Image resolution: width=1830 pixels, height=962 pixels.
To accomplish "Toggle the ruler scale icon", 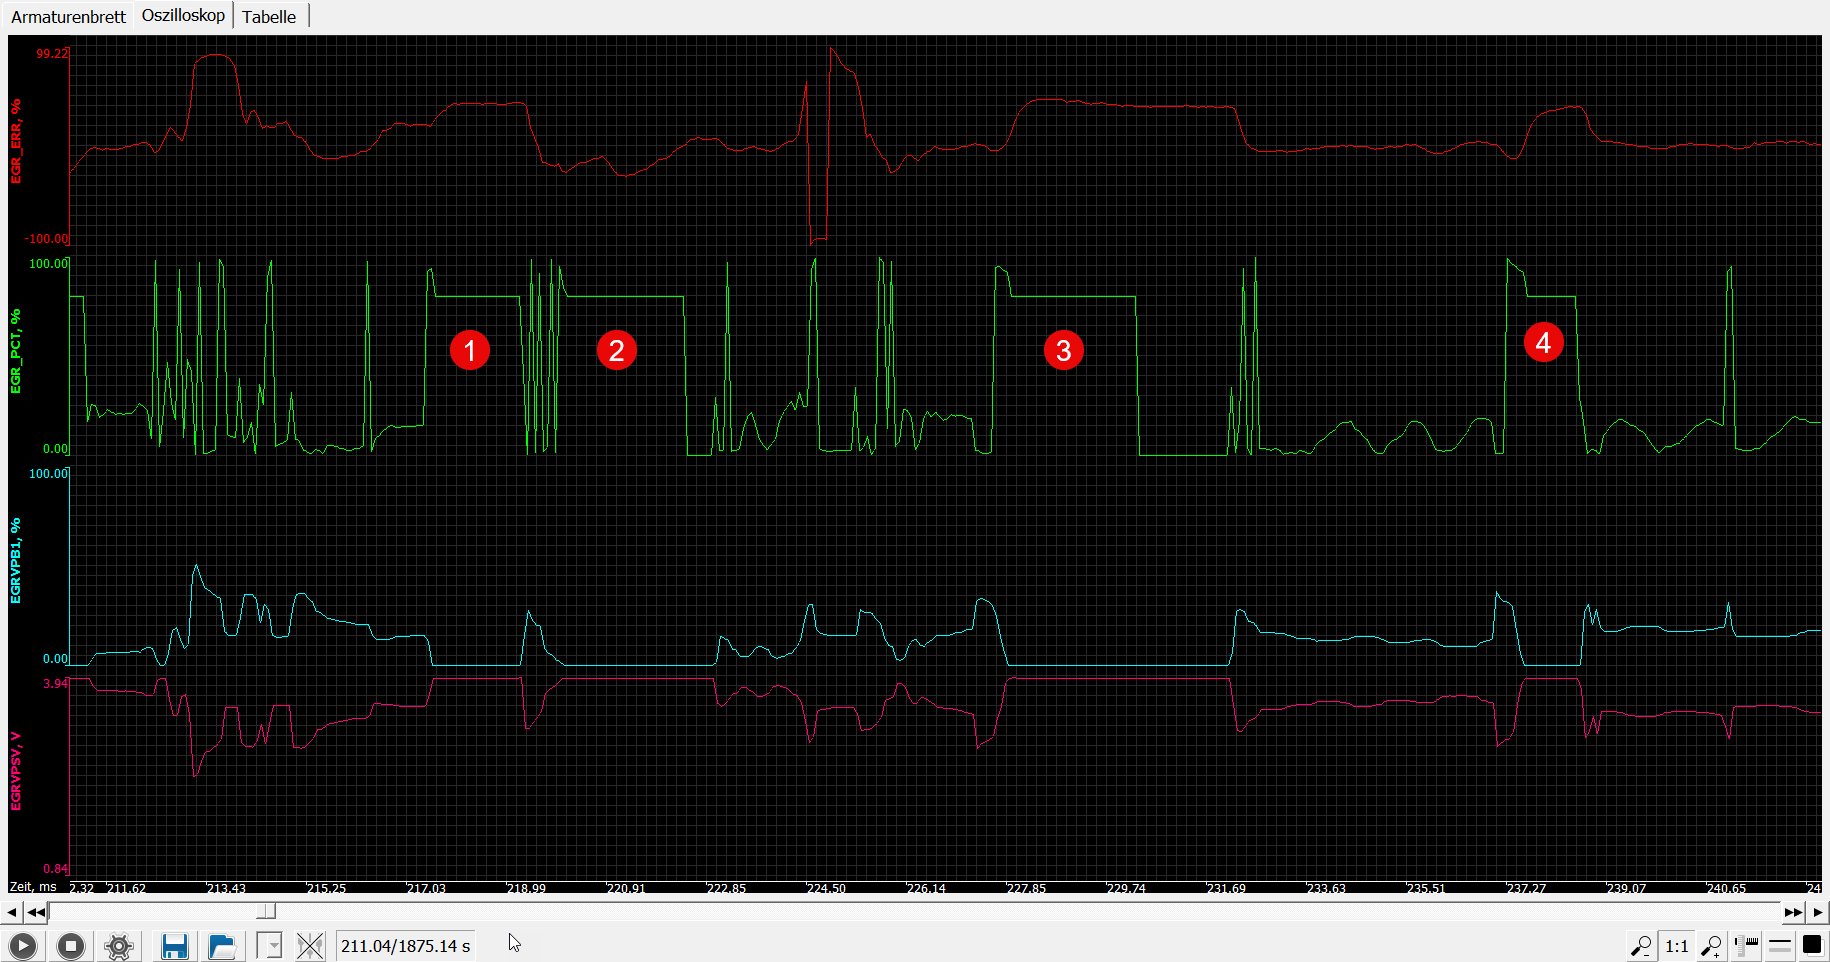I will tap(1746, 946).
